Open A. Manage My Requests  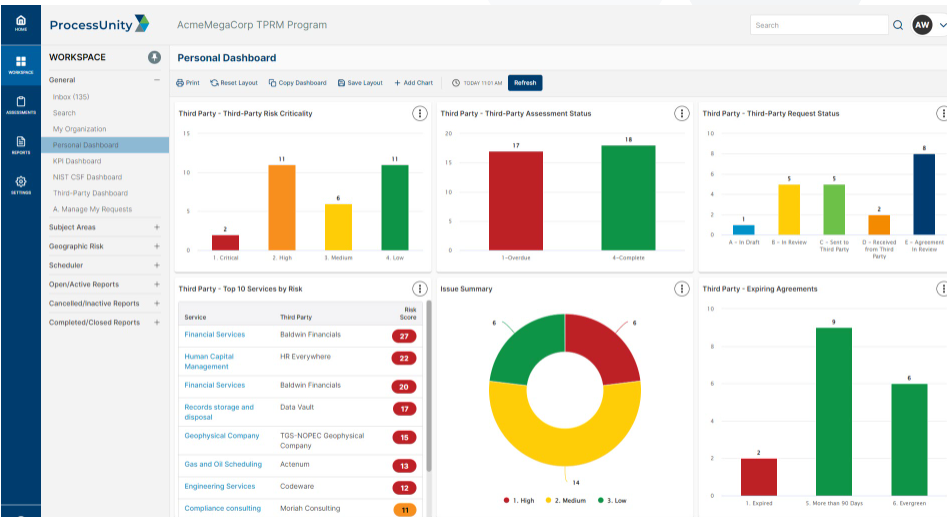92,209
